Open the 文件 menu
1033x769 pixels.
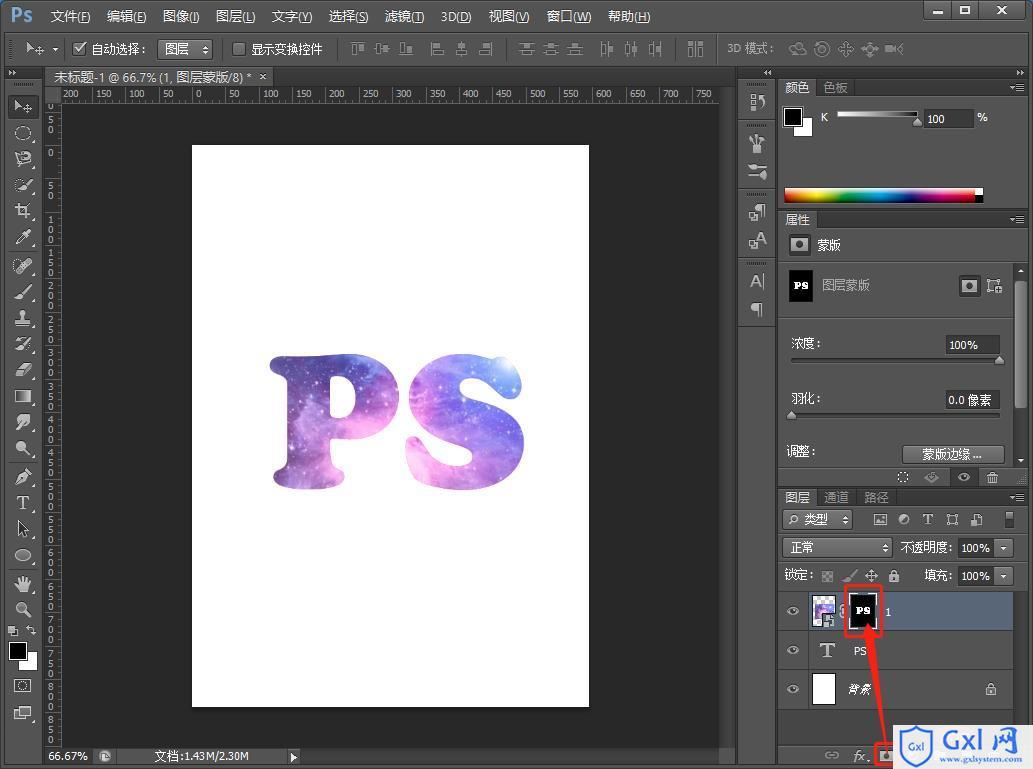click(x=70, y=16)
